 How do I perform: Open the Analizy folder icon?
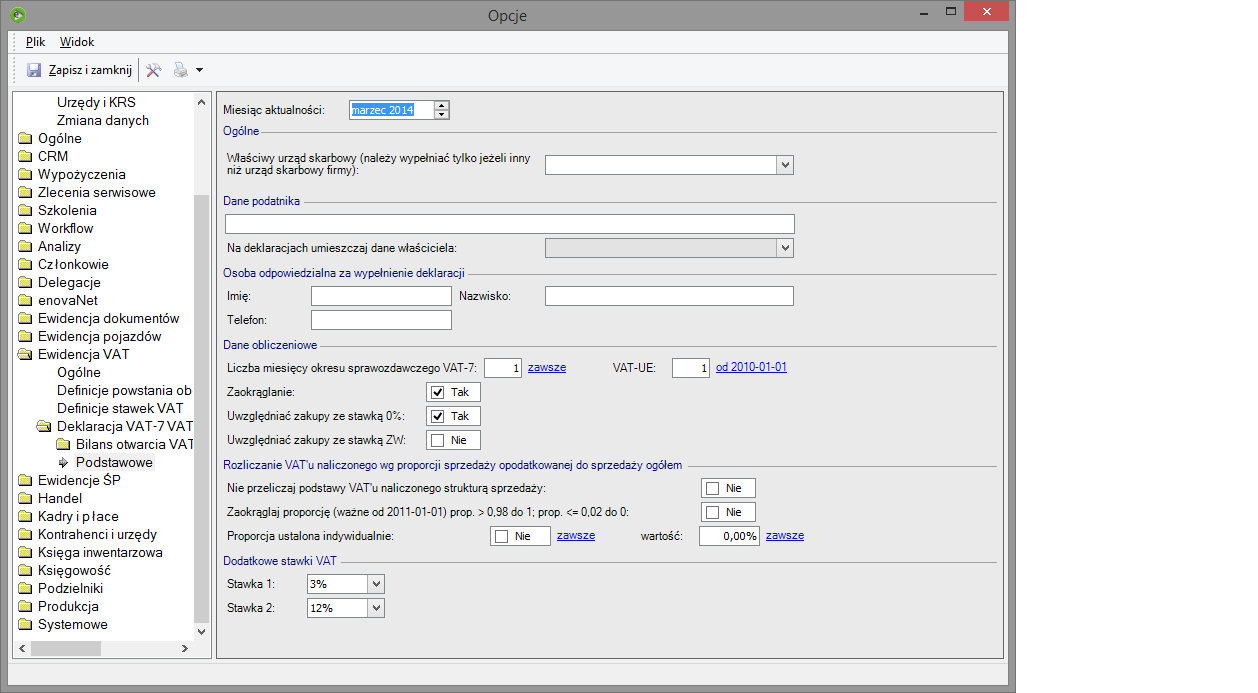26,247
